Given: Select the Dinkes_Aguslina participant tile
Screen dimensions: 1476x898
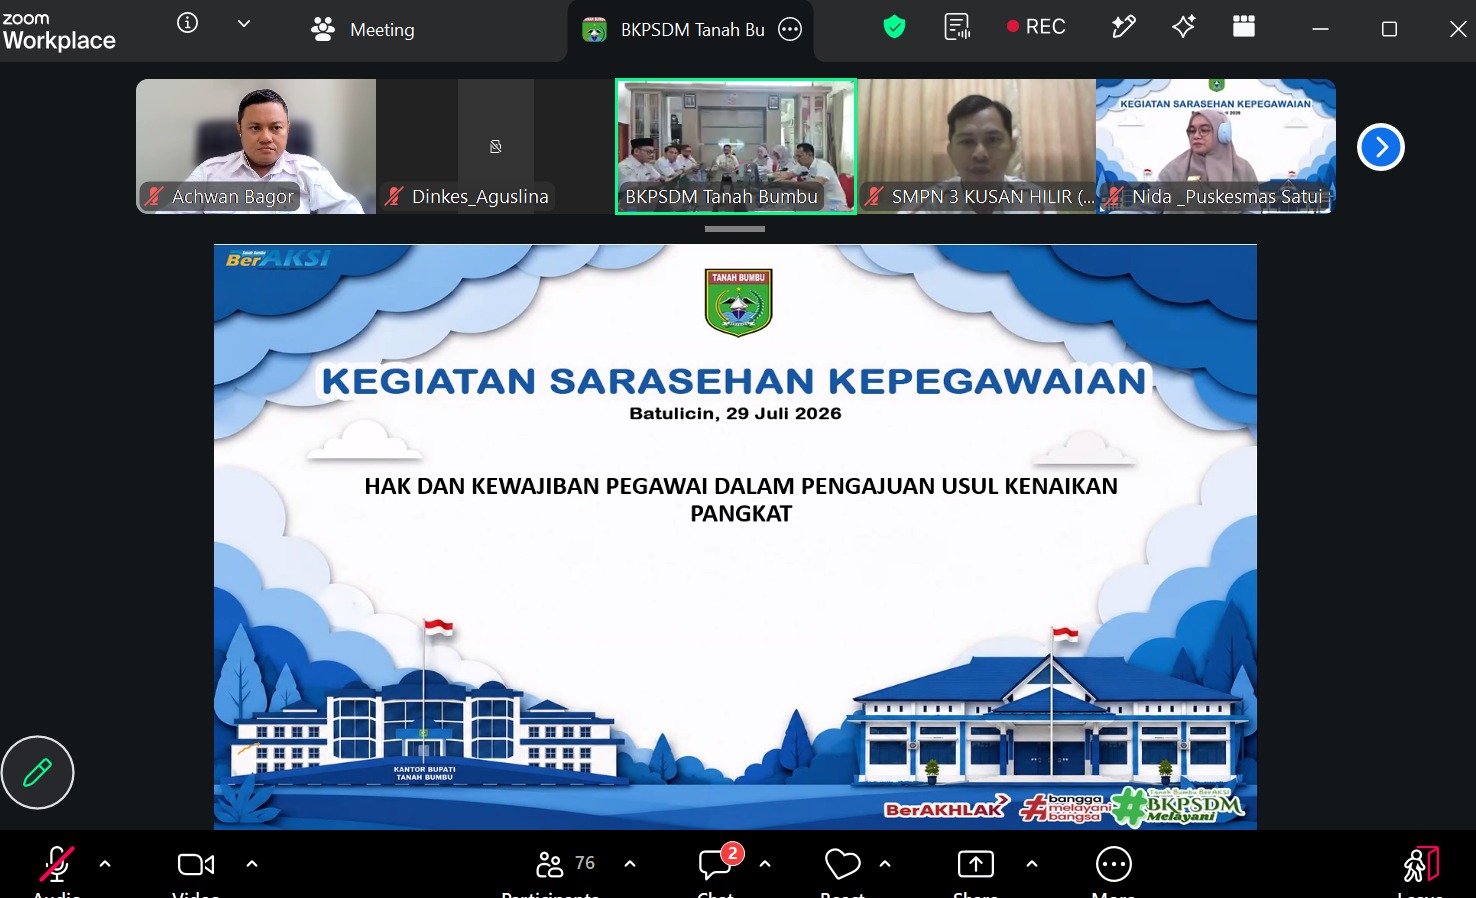Looking at the screenshot, I should [496, 146].
